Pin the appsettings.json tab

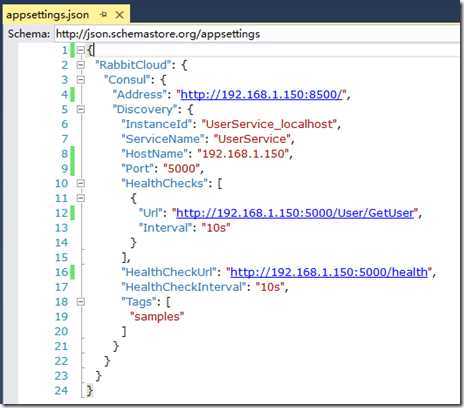click(104, 15)
